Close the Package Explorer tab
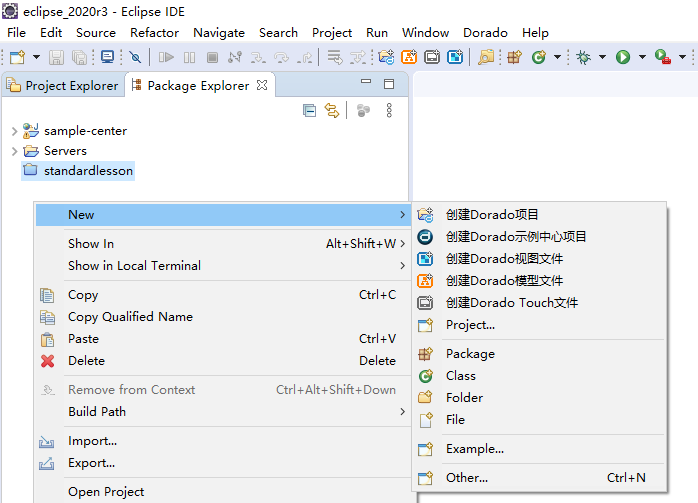Image resolution: width=698 pixels, height=503 pixels. click(x=262, y=85)
